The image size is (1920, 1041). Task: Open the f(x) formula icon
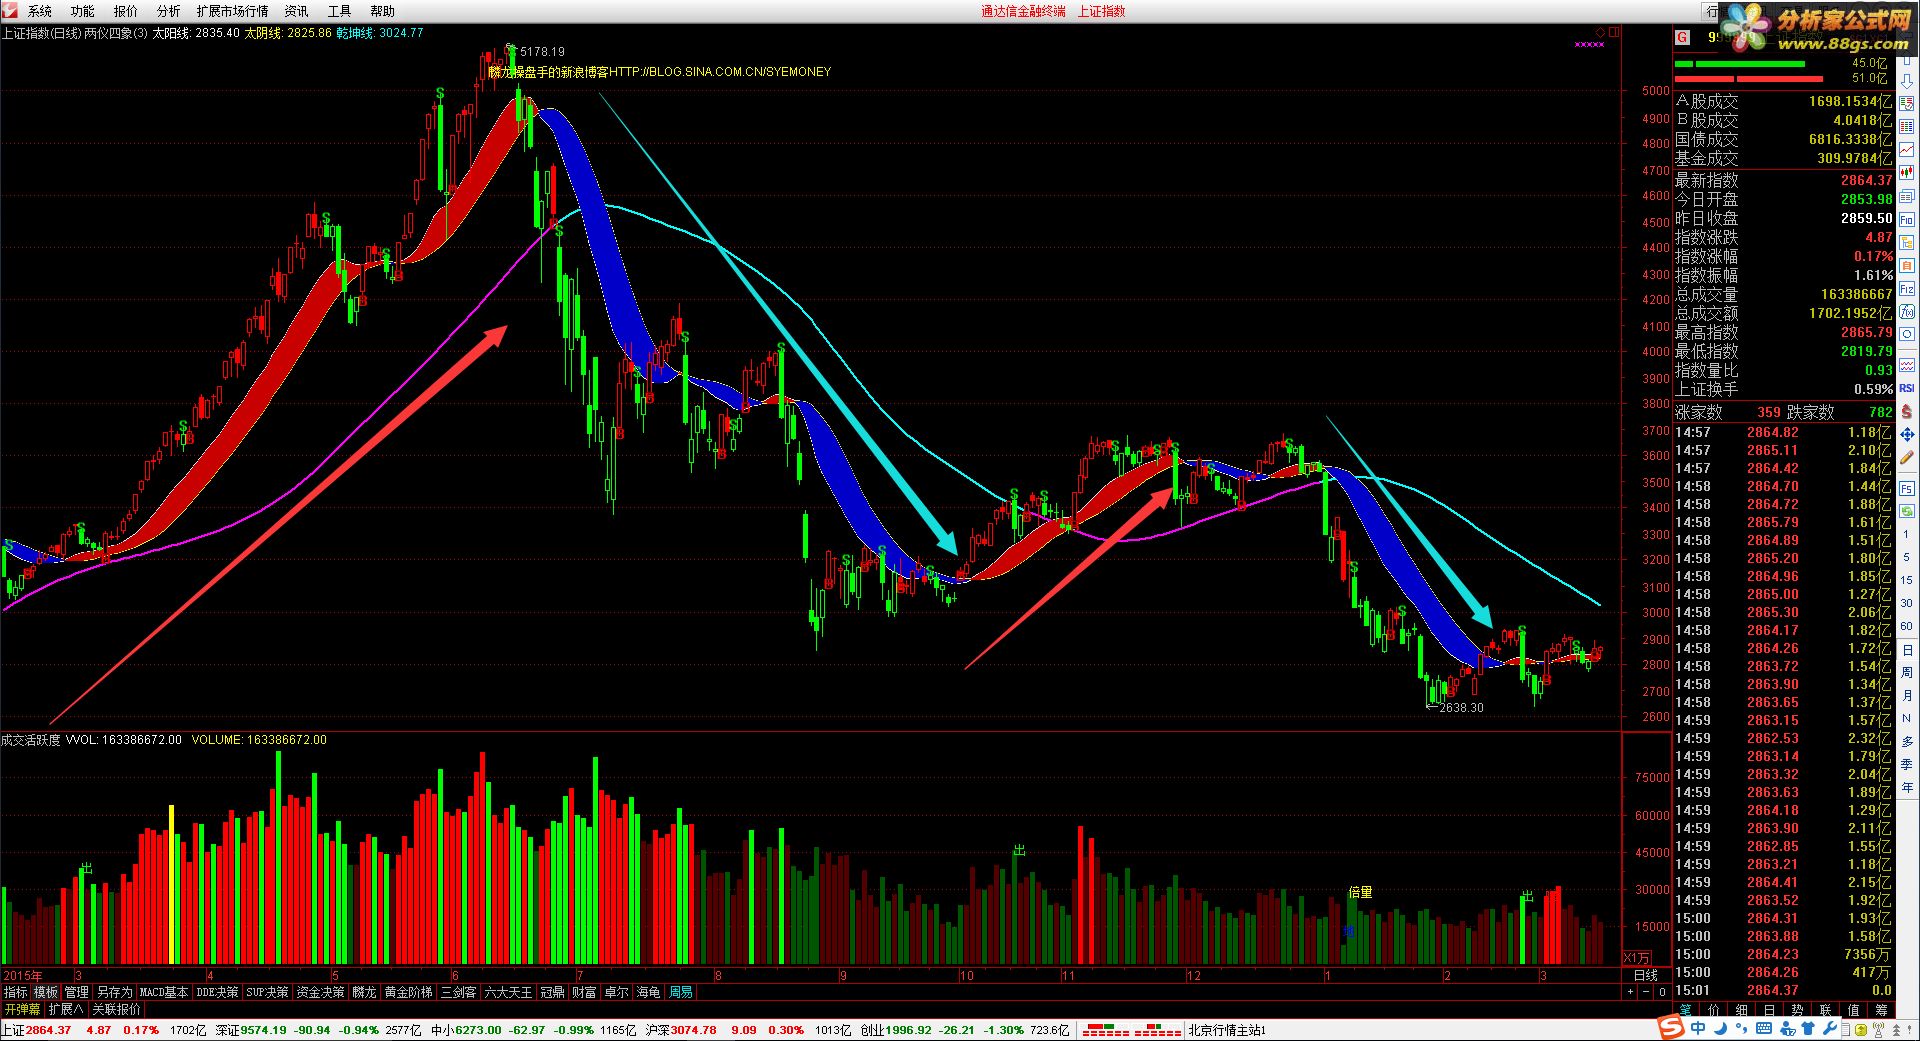[x=1907, y=311]
